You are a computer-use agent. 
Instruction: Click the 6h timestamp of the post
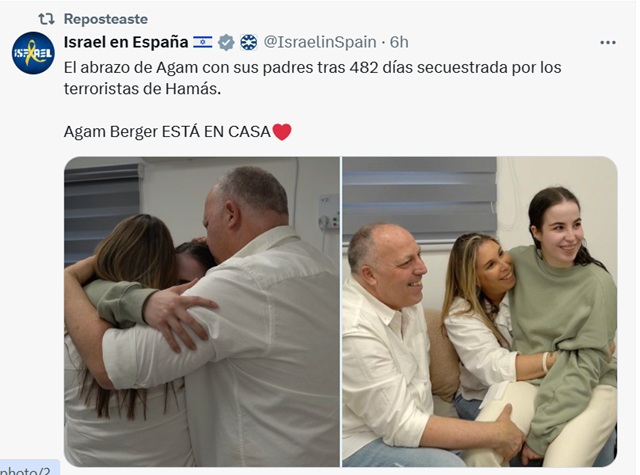(399, 42)
